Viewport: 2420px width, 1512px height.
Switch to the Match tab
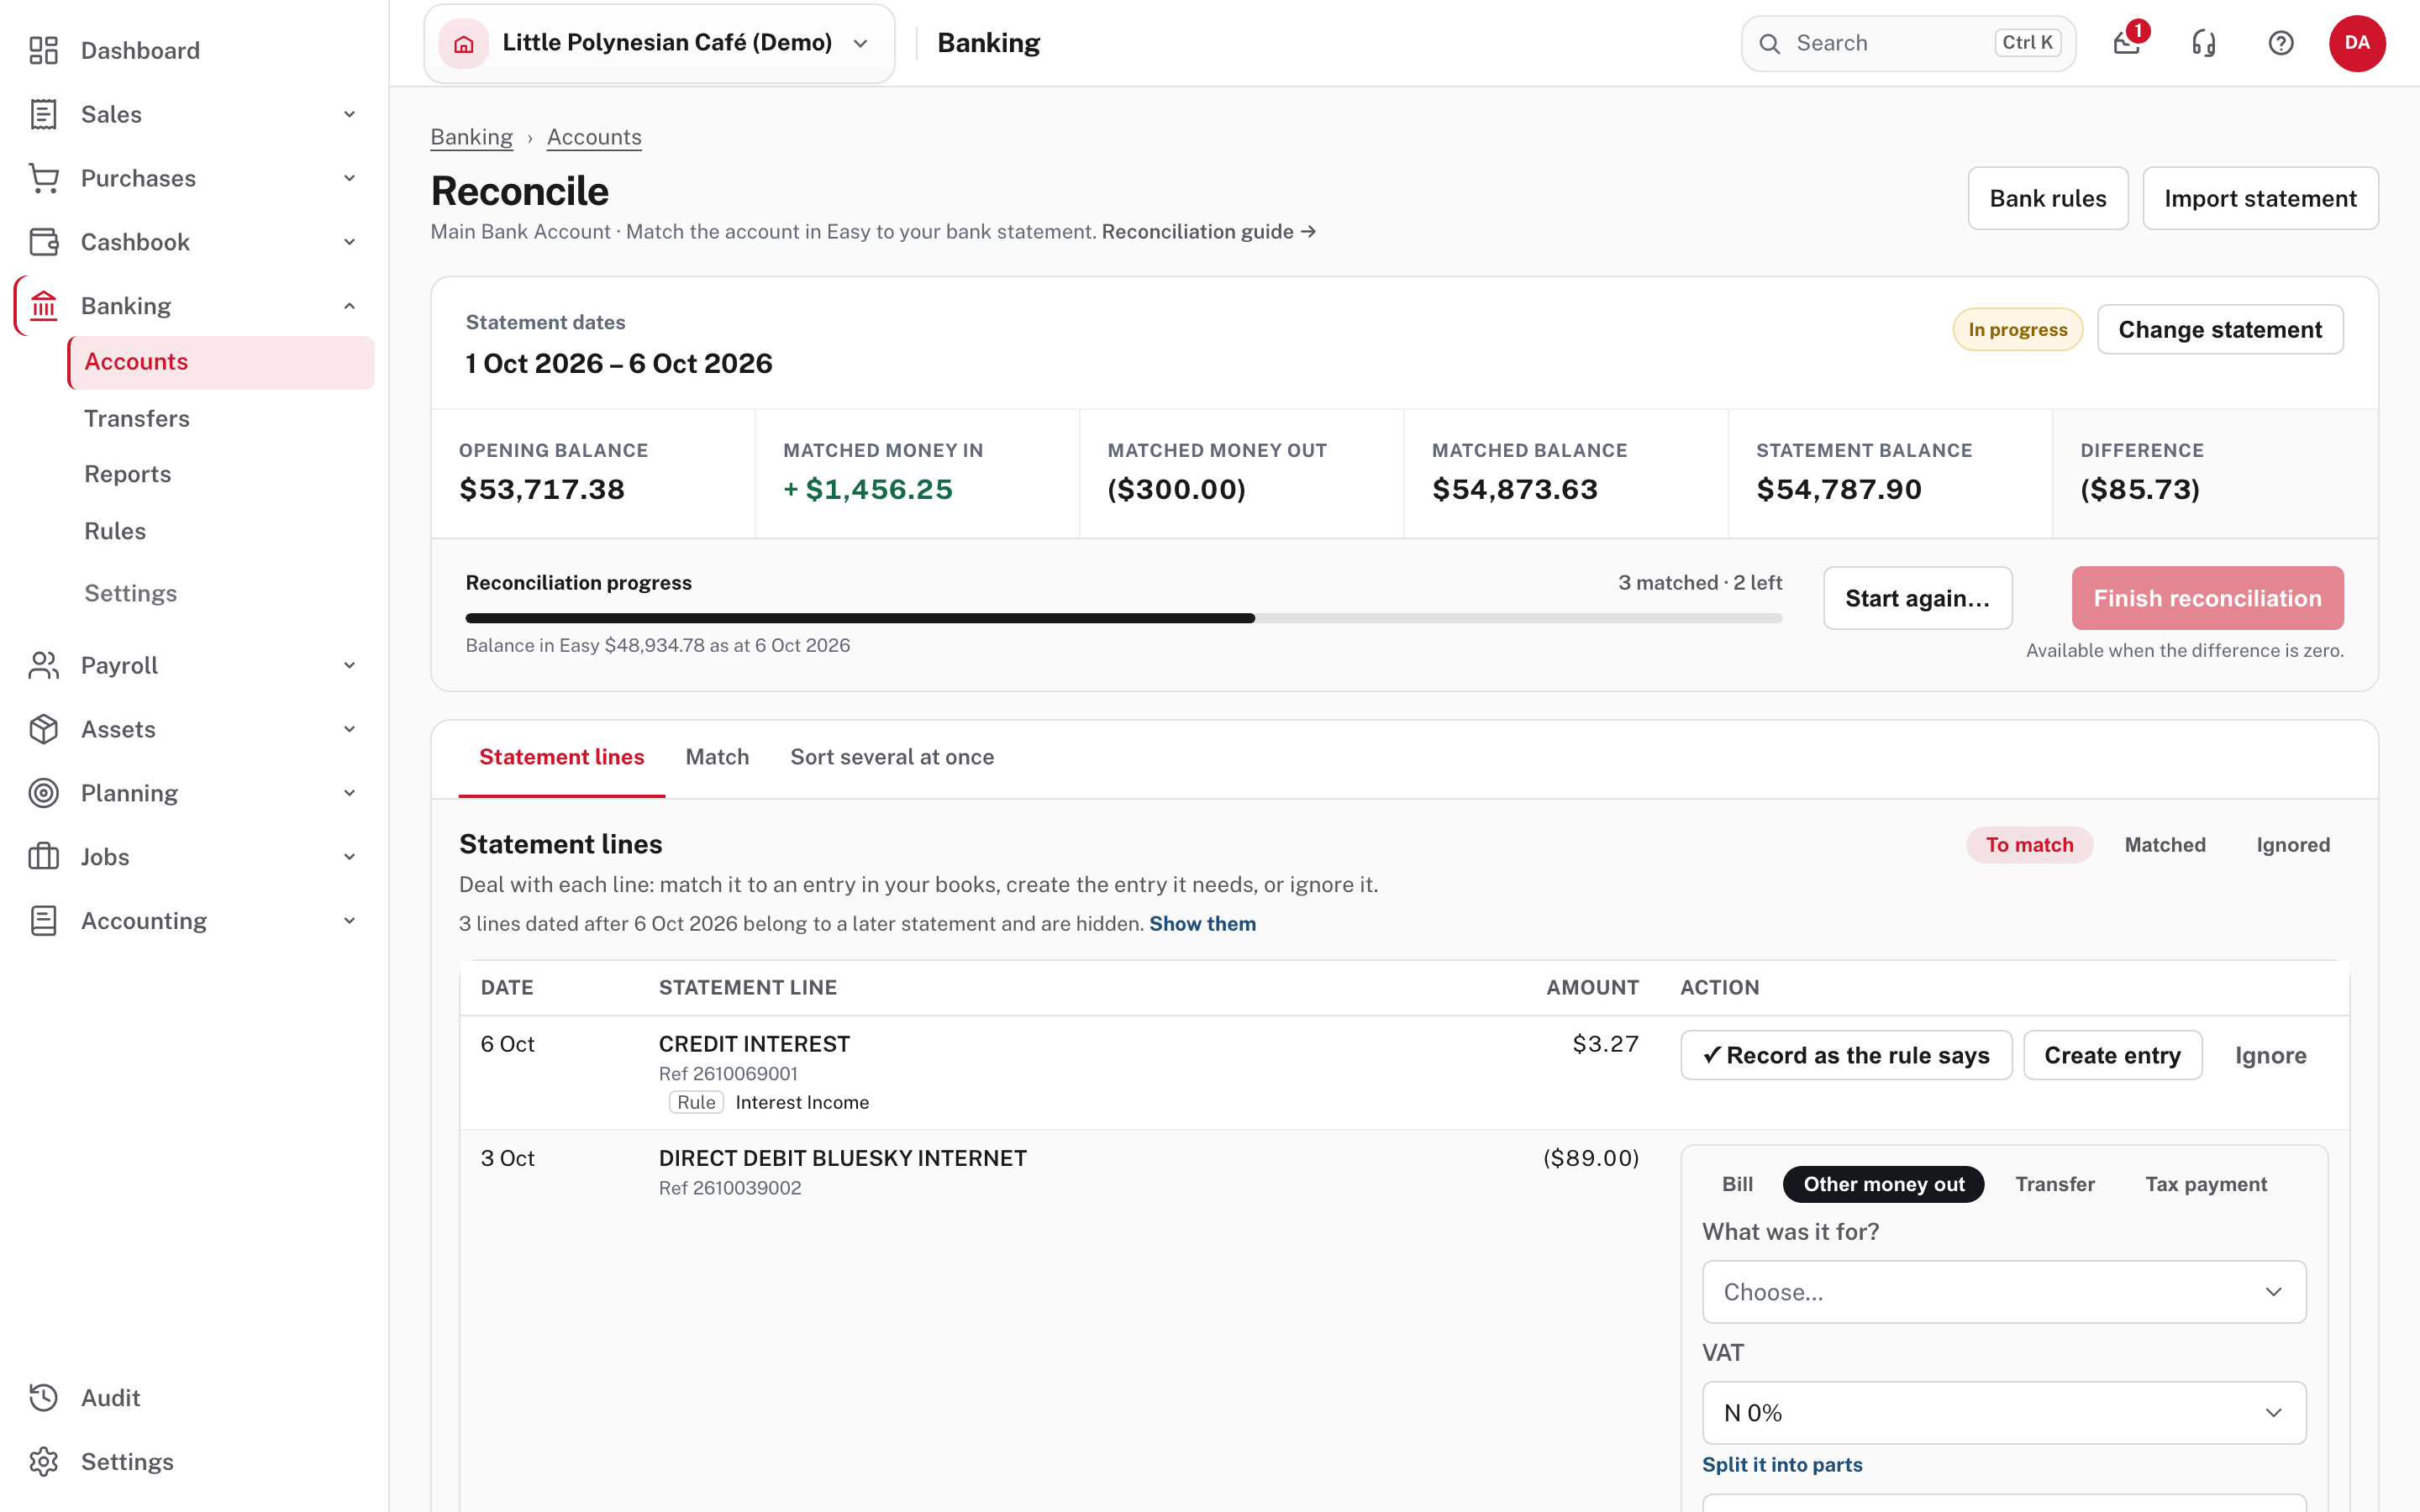click(x=717, y=757)
